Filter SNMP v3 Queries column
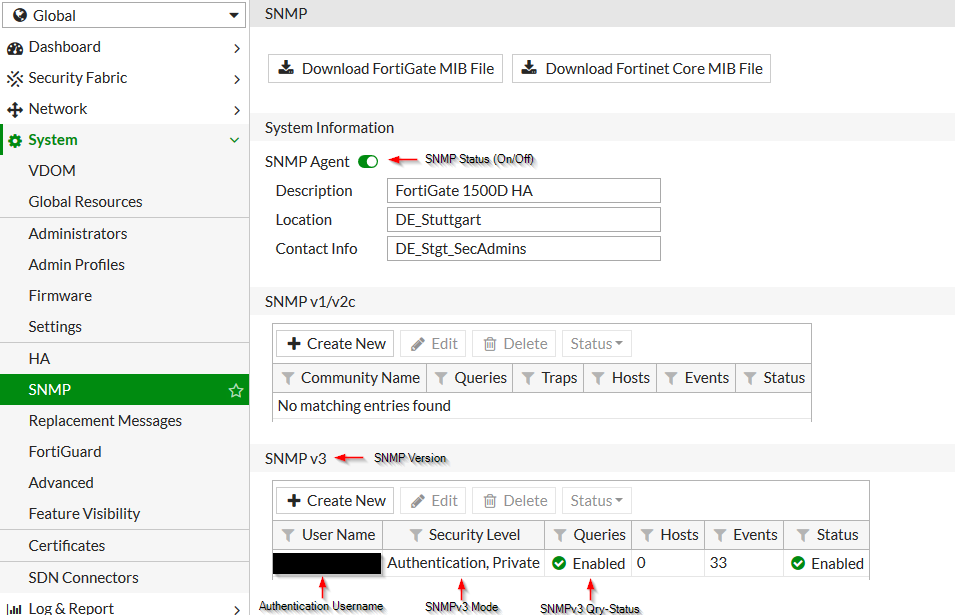This screenshot has height=615, width=955. point(560,535)
